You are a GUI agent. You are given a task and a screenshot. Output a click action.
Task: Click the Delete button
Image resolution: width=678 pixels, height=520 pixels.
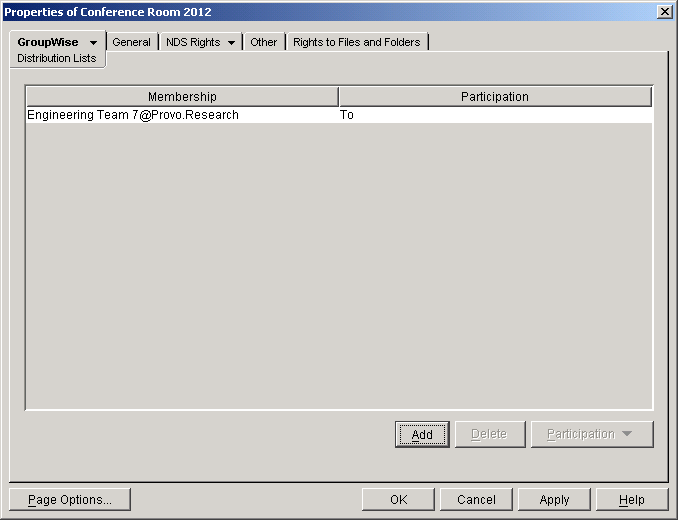pyautogui.click(x=490, y=434)
